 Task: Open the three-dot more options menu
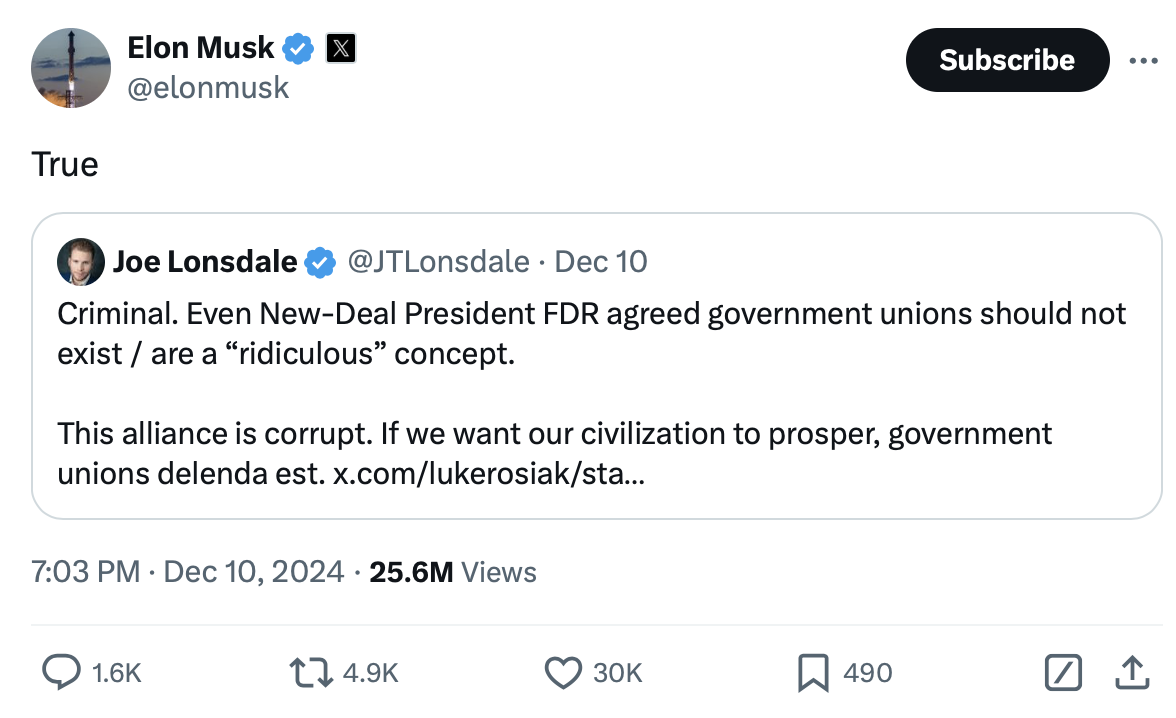click(1142, 61)
